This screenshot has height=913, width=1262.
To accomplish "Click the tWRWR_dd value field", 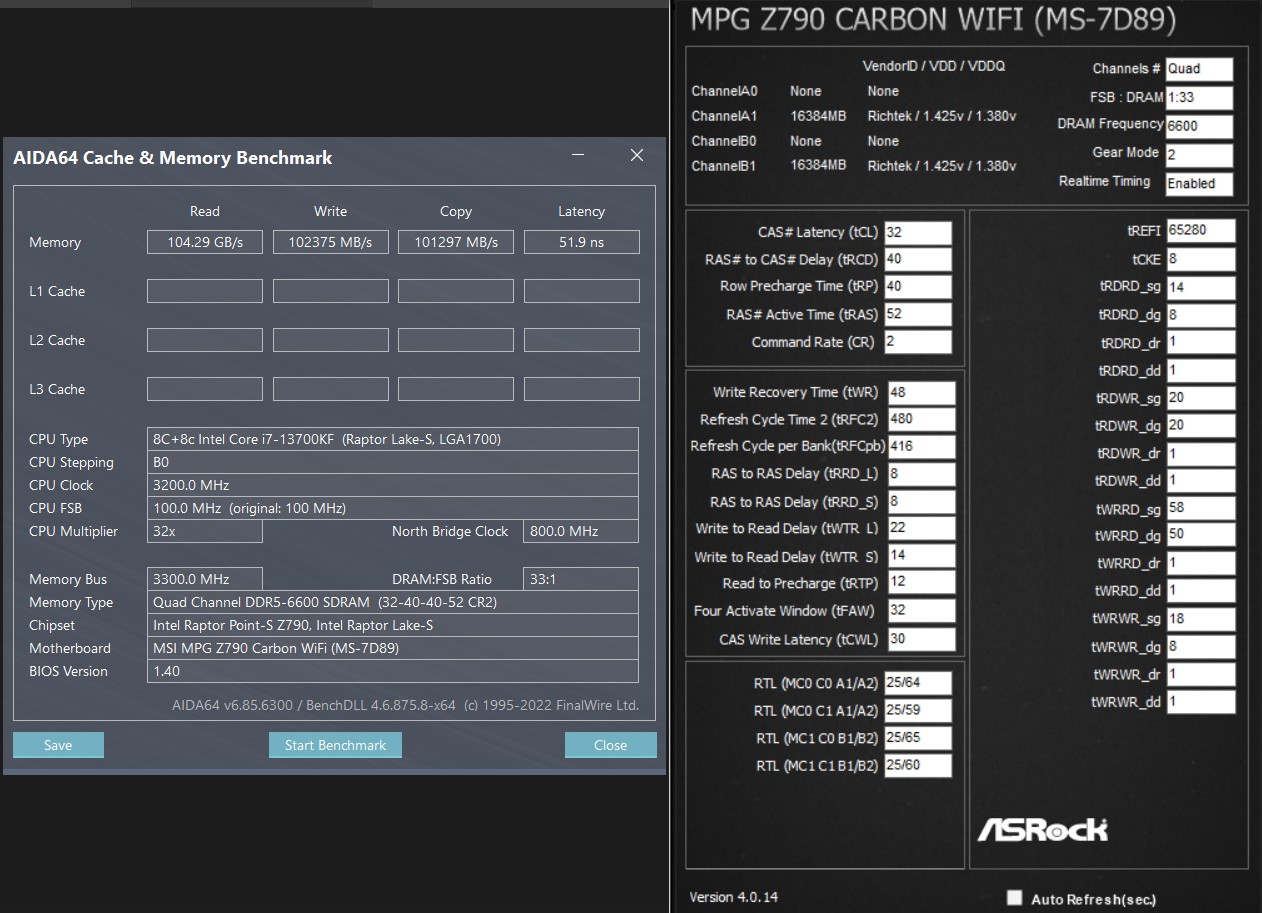I will pyautogui.click(x=1201, y=702).
